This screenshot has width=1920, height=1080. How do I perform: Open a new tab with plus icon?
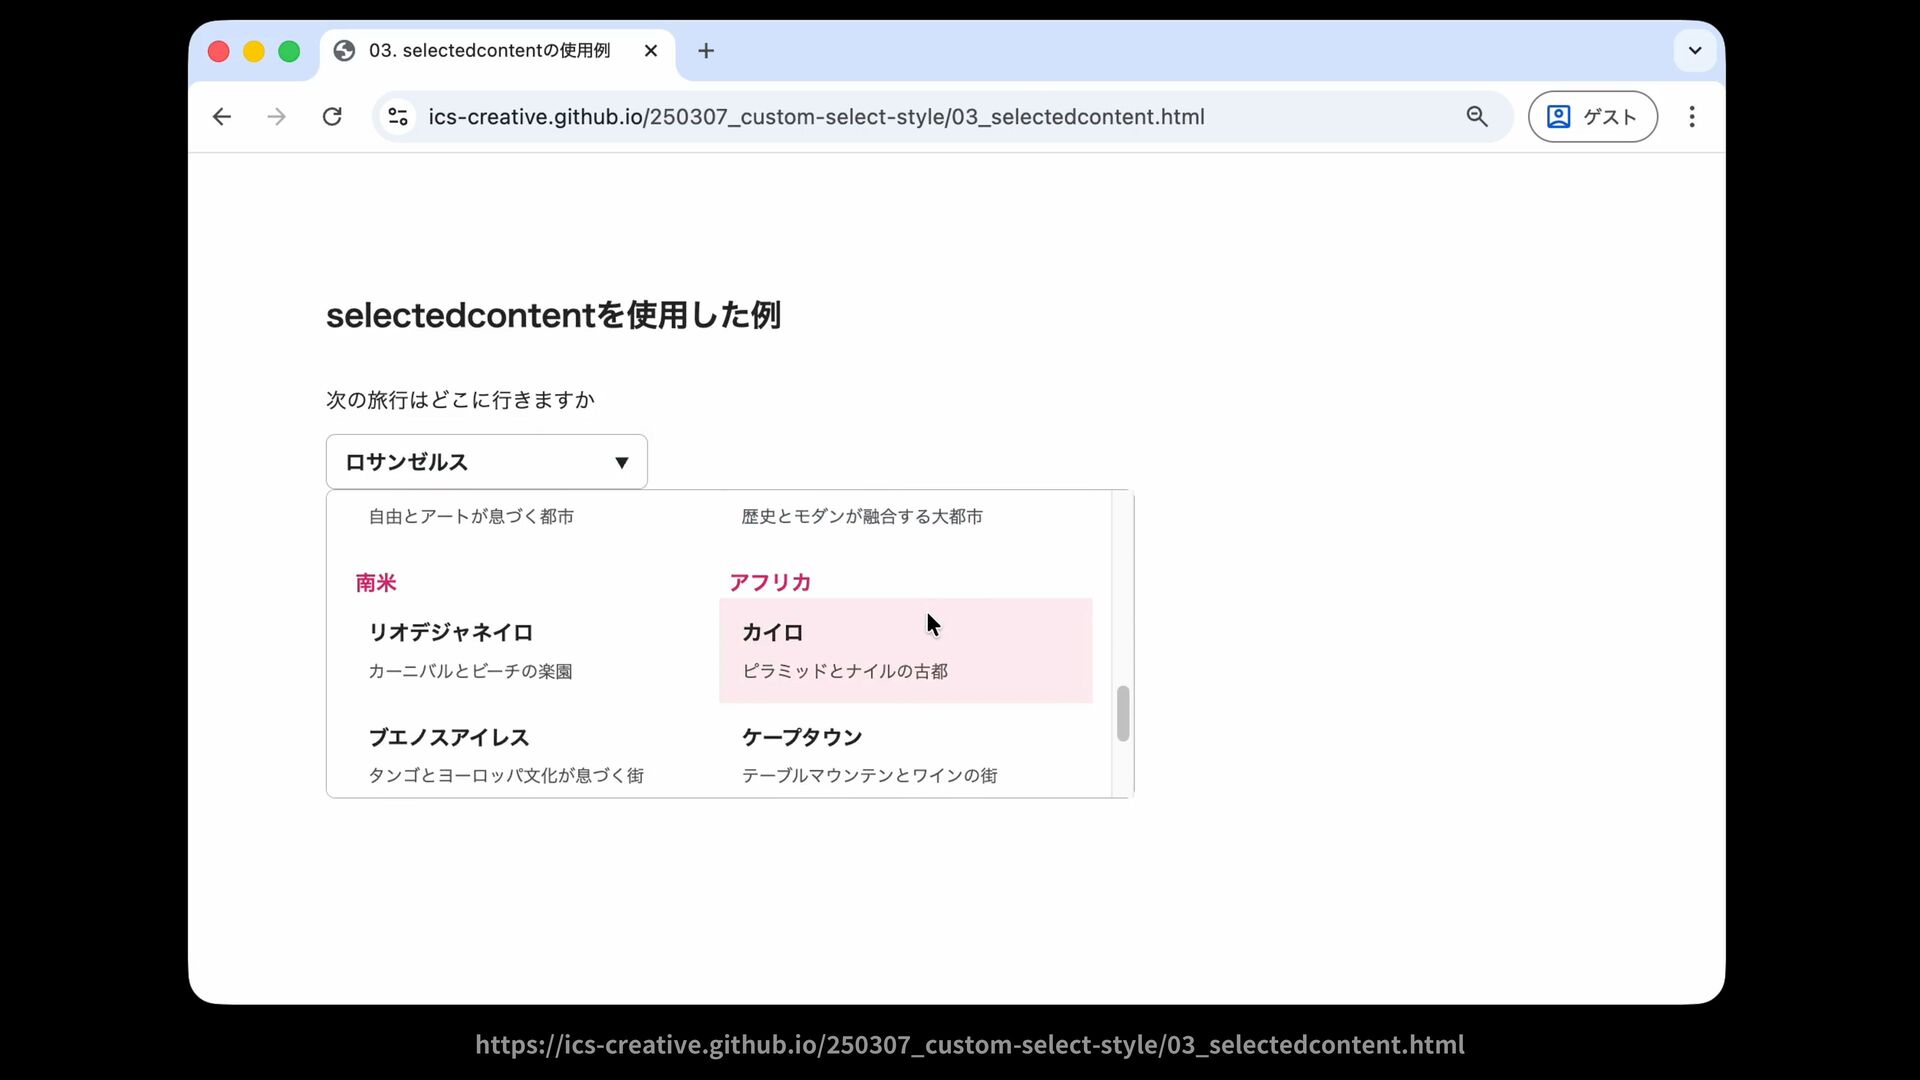pyautogui.click(x=706, y=51)
